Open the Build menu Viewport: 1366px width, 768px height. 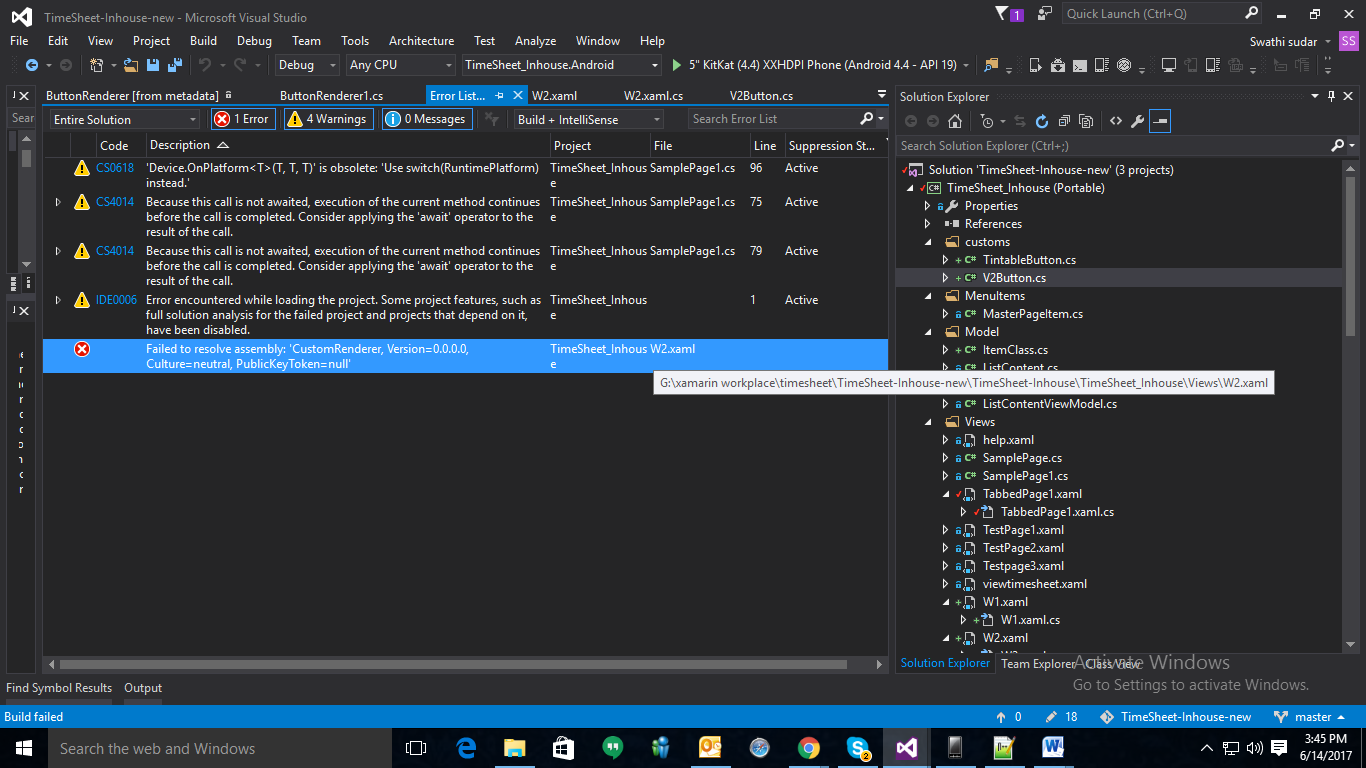pos(203,41)
